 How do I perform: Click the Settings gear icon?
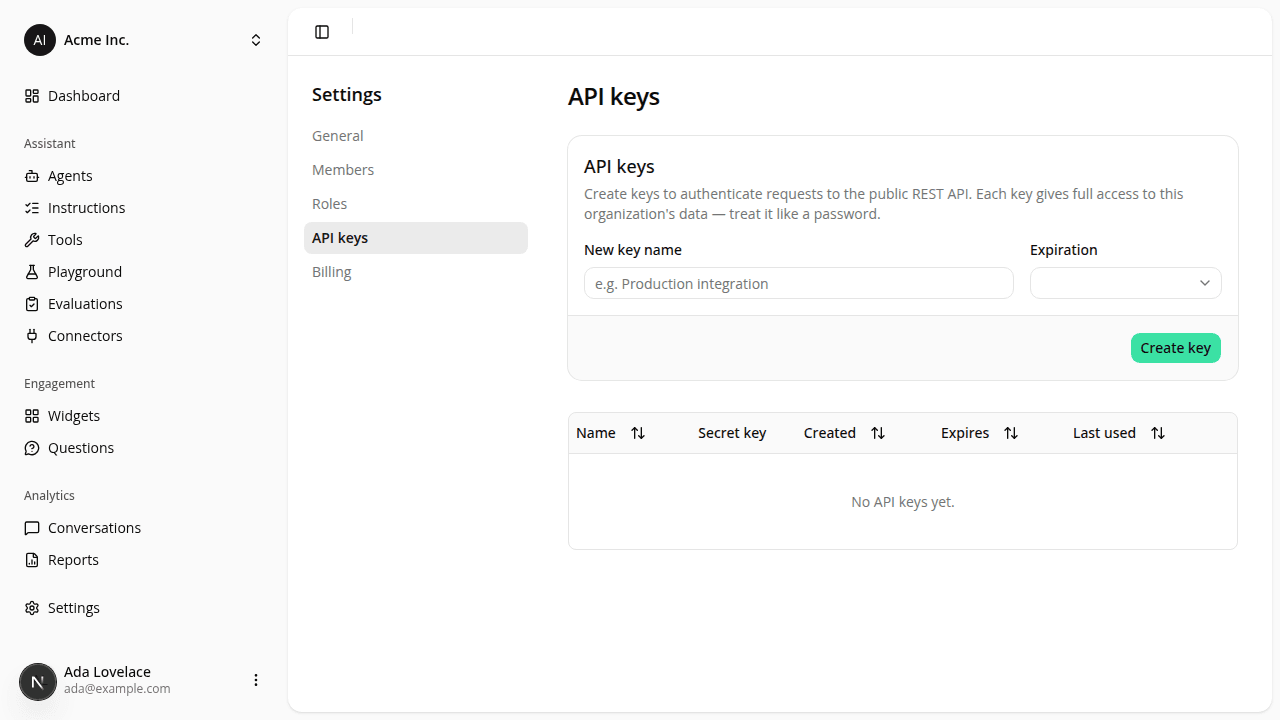[32, 608]
